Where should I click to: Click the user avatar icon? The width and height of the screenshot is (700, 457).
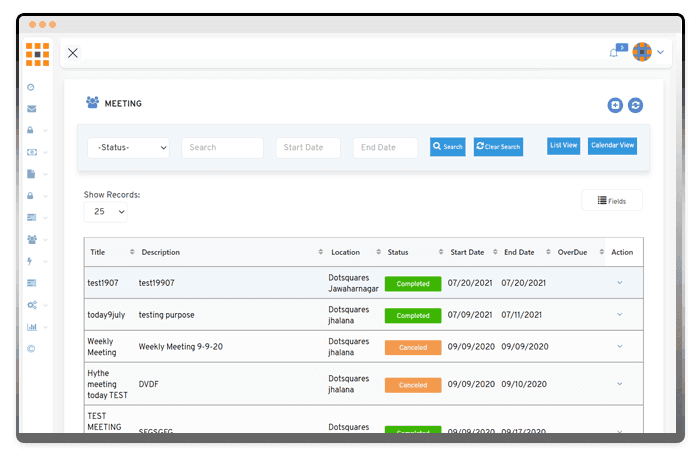[x=642, y=52]
